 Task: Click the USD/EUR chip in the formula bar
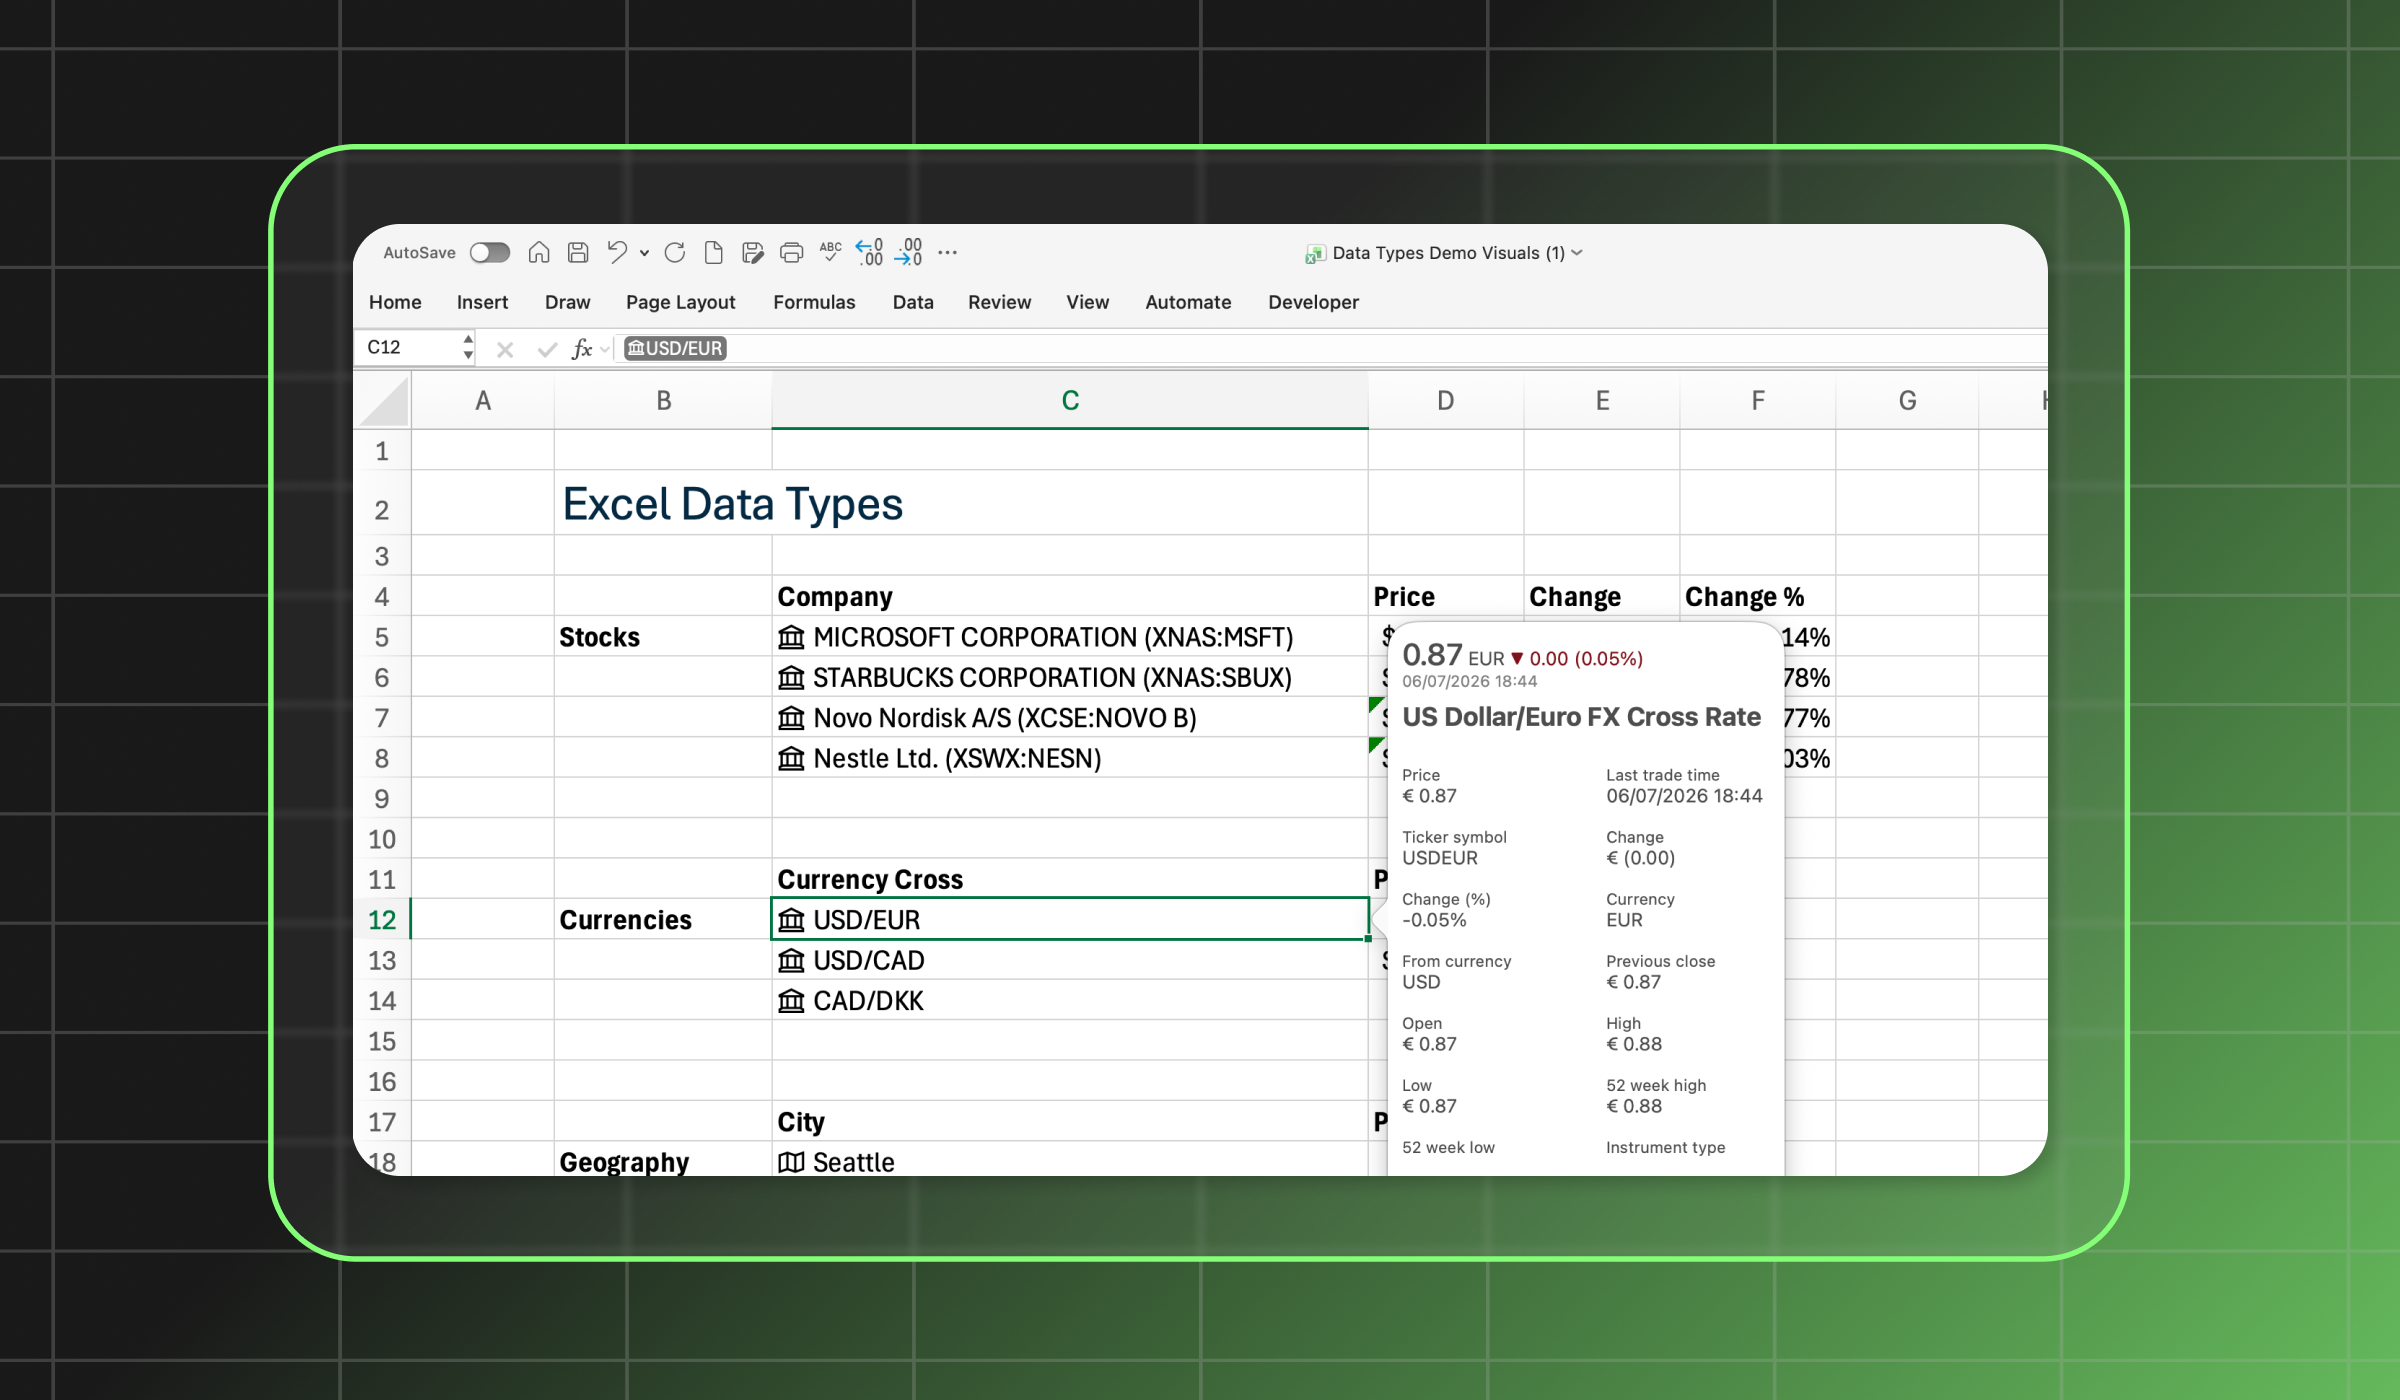675,348
